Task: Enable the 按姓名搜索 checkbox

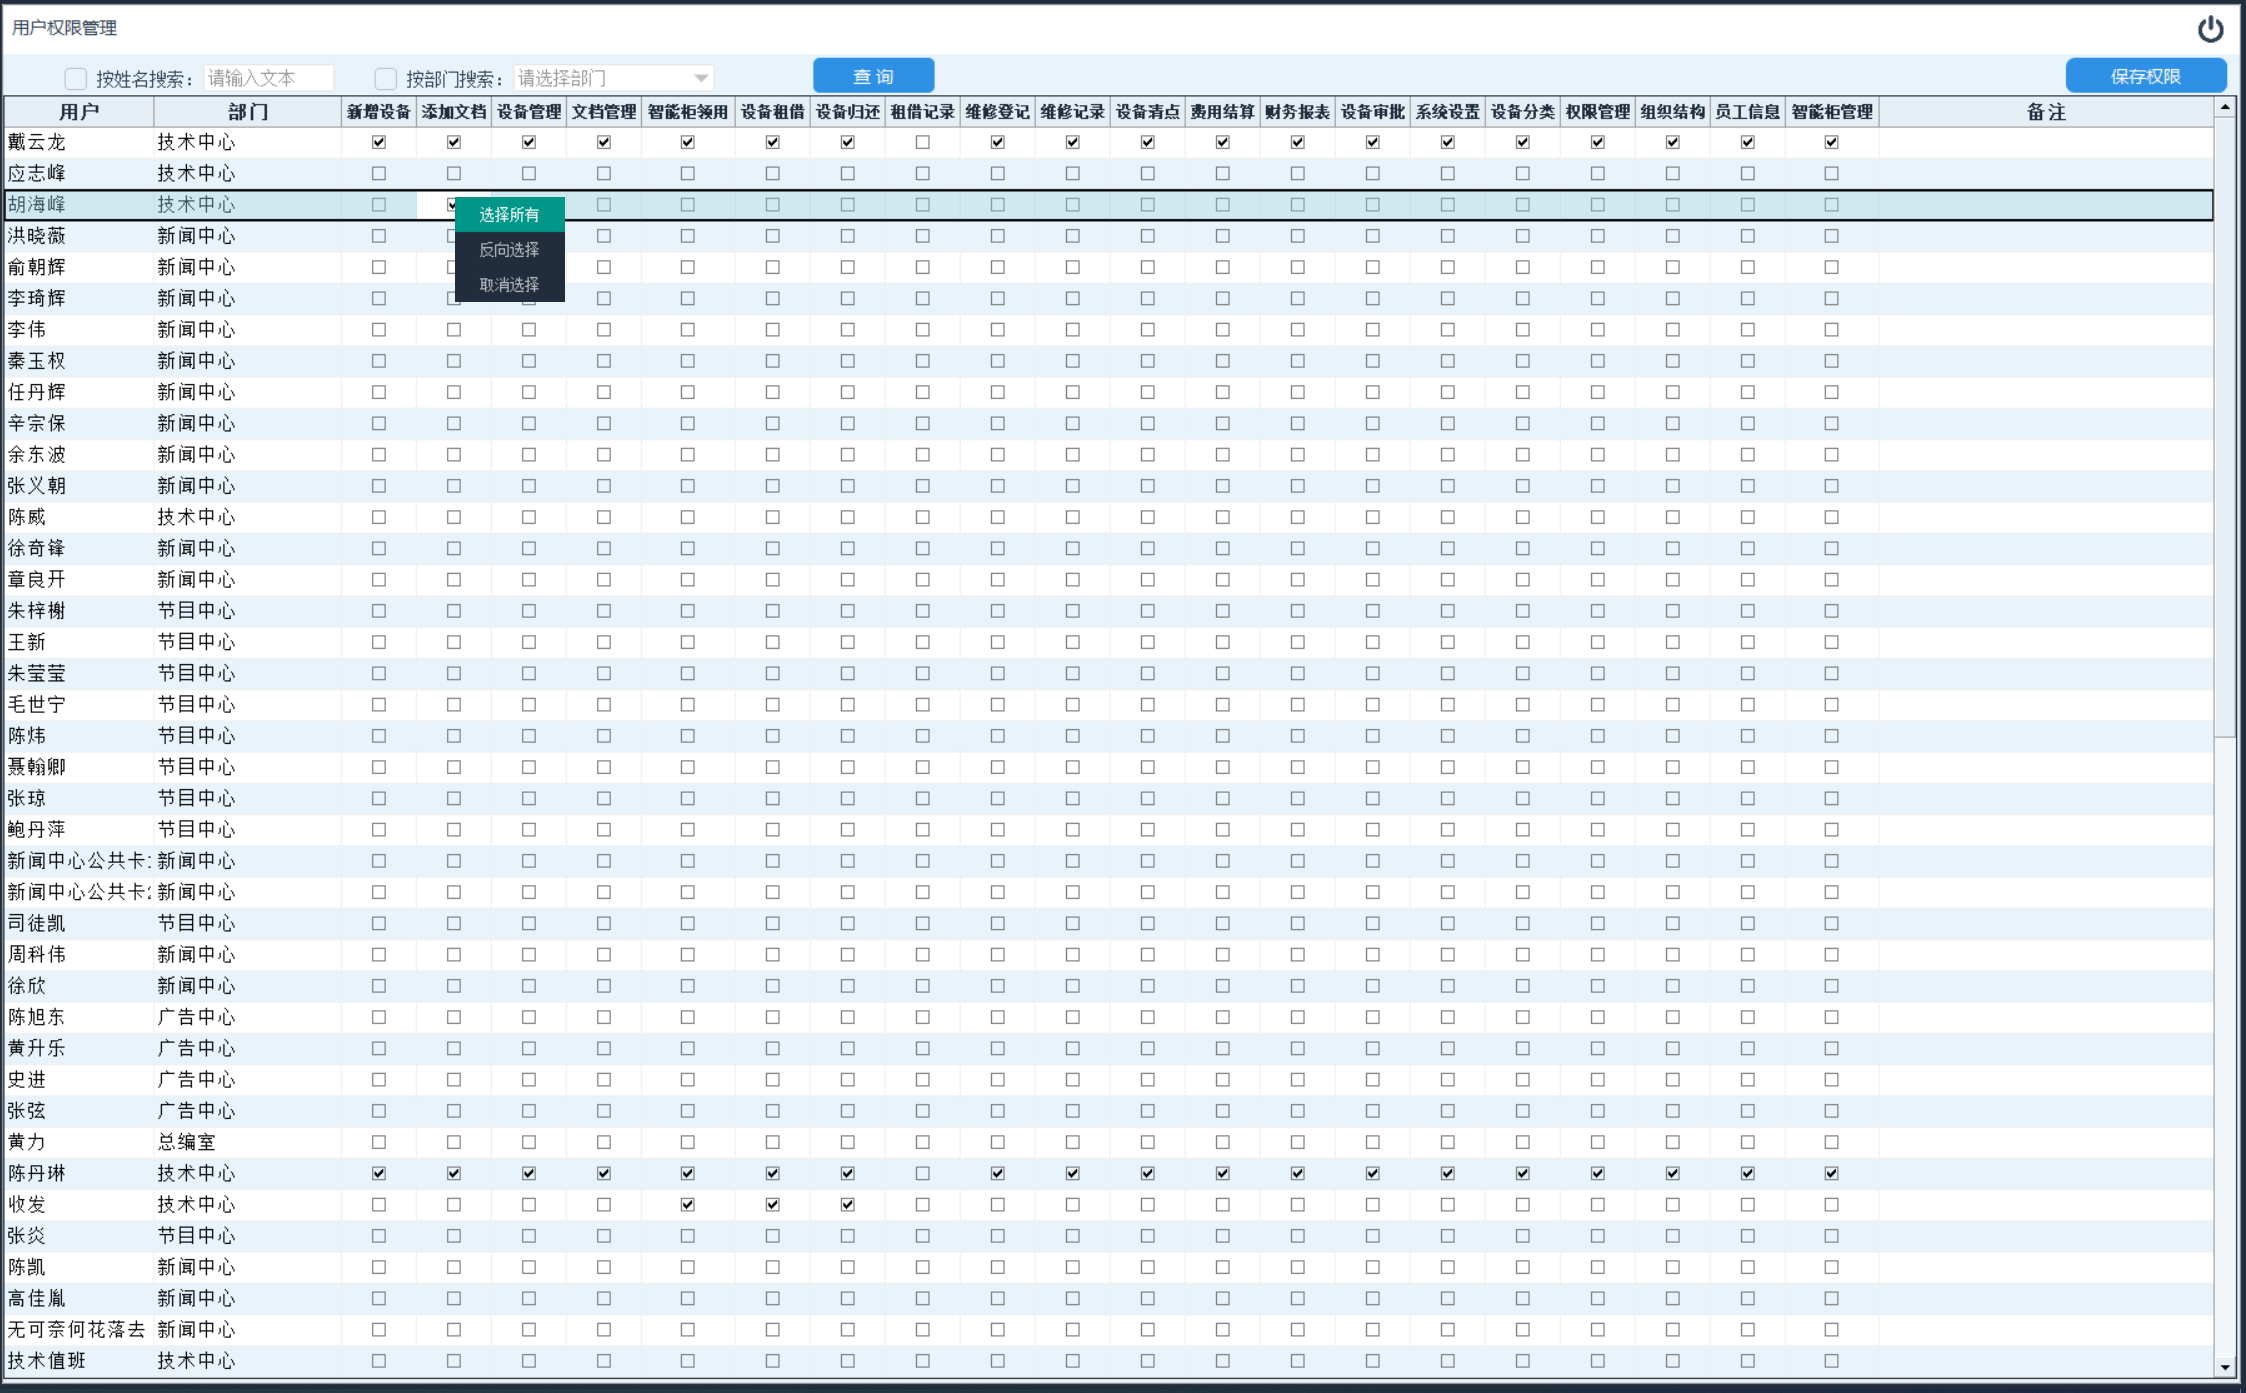Action: click(75, 78)
